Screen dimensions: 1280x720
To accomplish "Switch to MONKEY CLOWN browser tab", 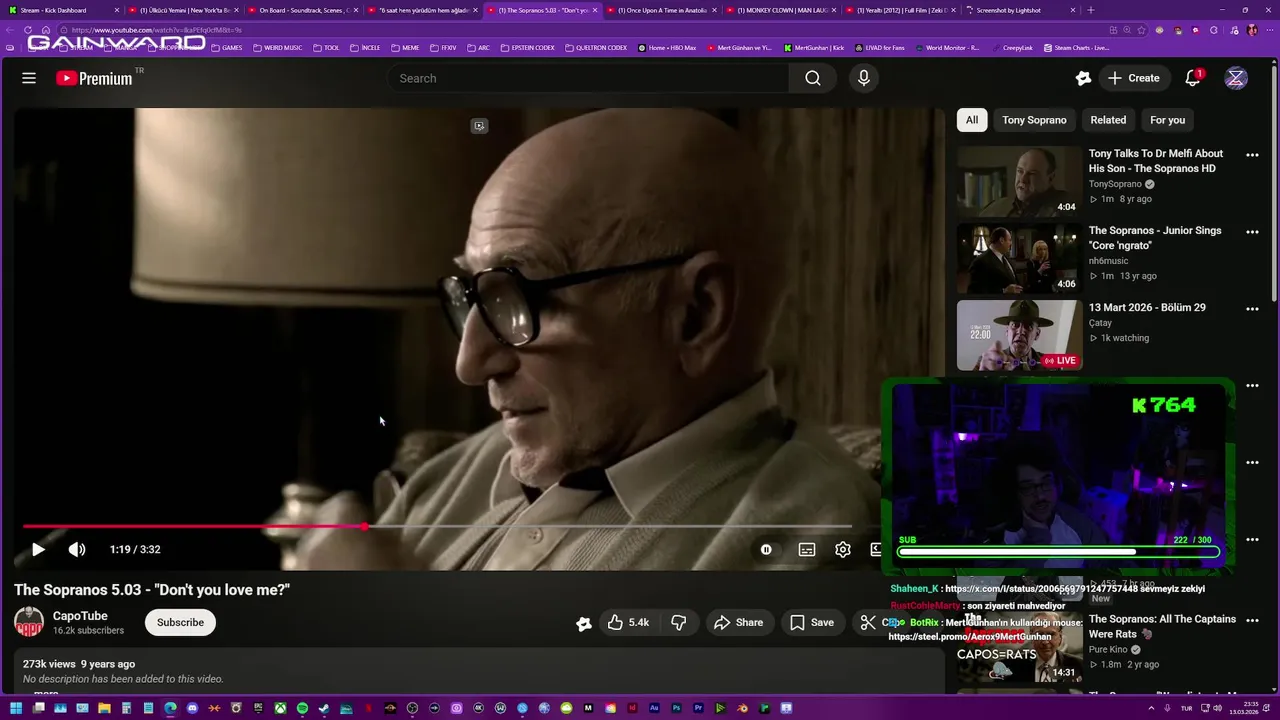I will [782, 10].
